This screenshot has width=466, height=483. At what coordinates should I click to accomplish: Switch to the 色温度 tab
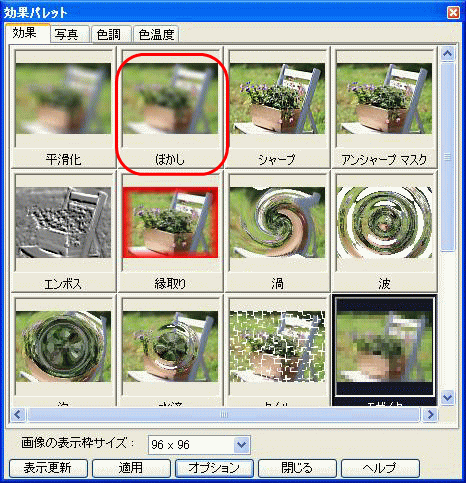(x=156, y=34)
